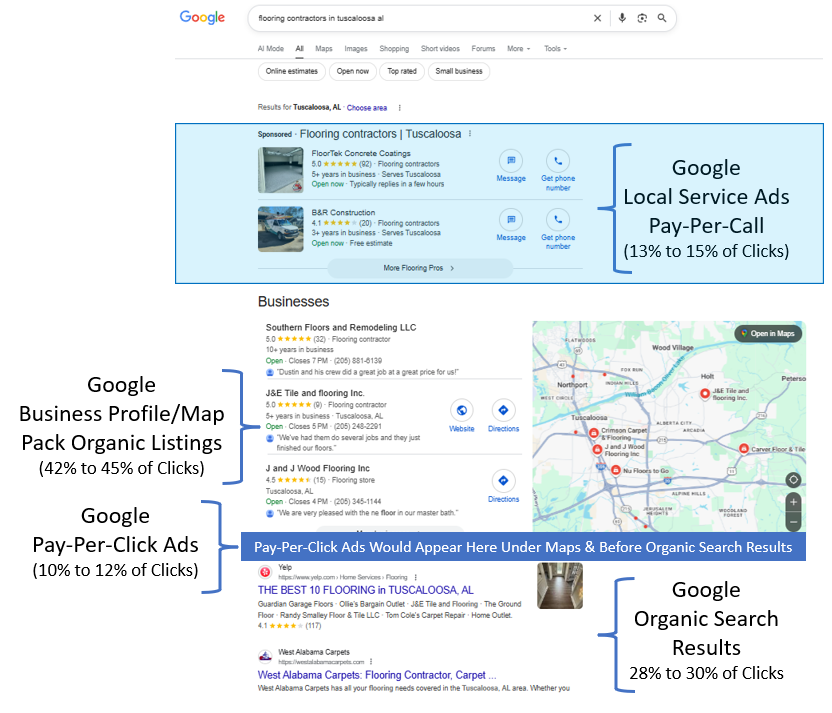This screenshot has width=832, height=713.
Task: Click the Choose area link
Action: coord(366,107)
